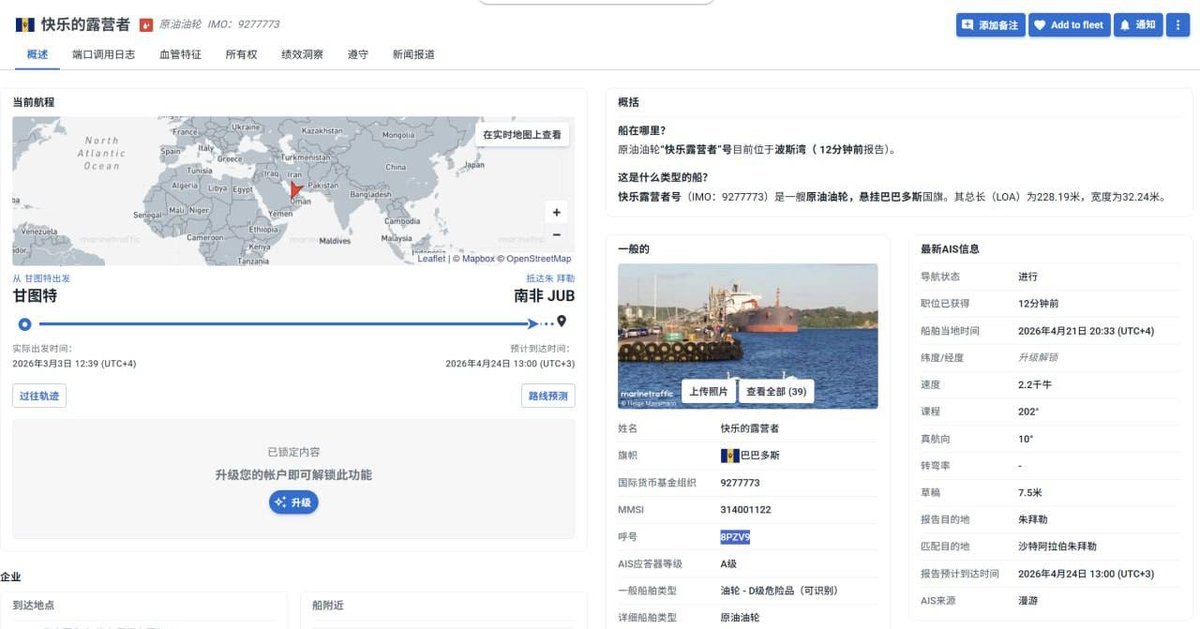
Task: Open the 过往轨迹 button
Action: coord(39,396)
